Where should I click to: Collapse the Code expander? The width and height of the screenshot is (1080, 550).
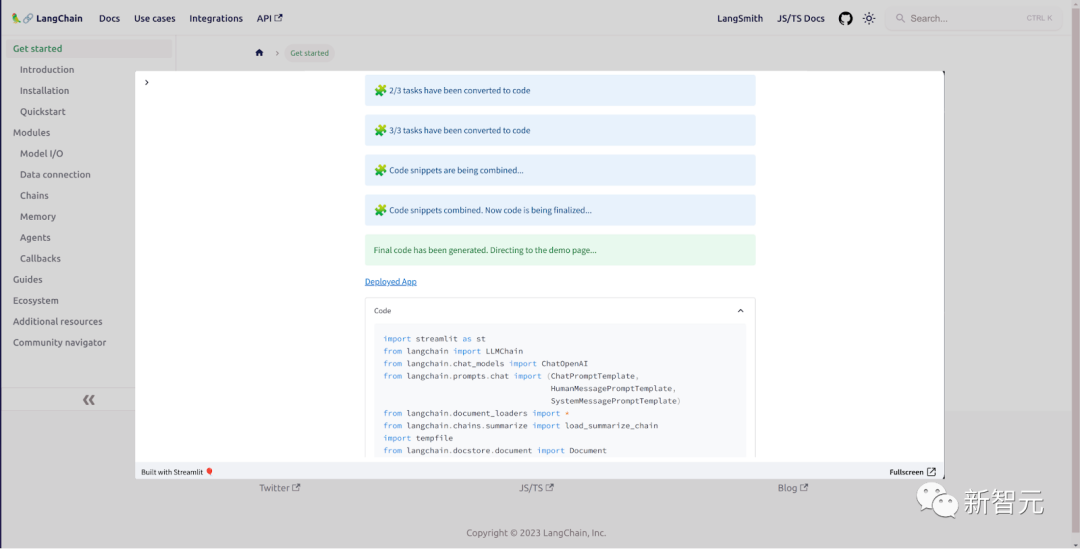(x=740, y=311)
